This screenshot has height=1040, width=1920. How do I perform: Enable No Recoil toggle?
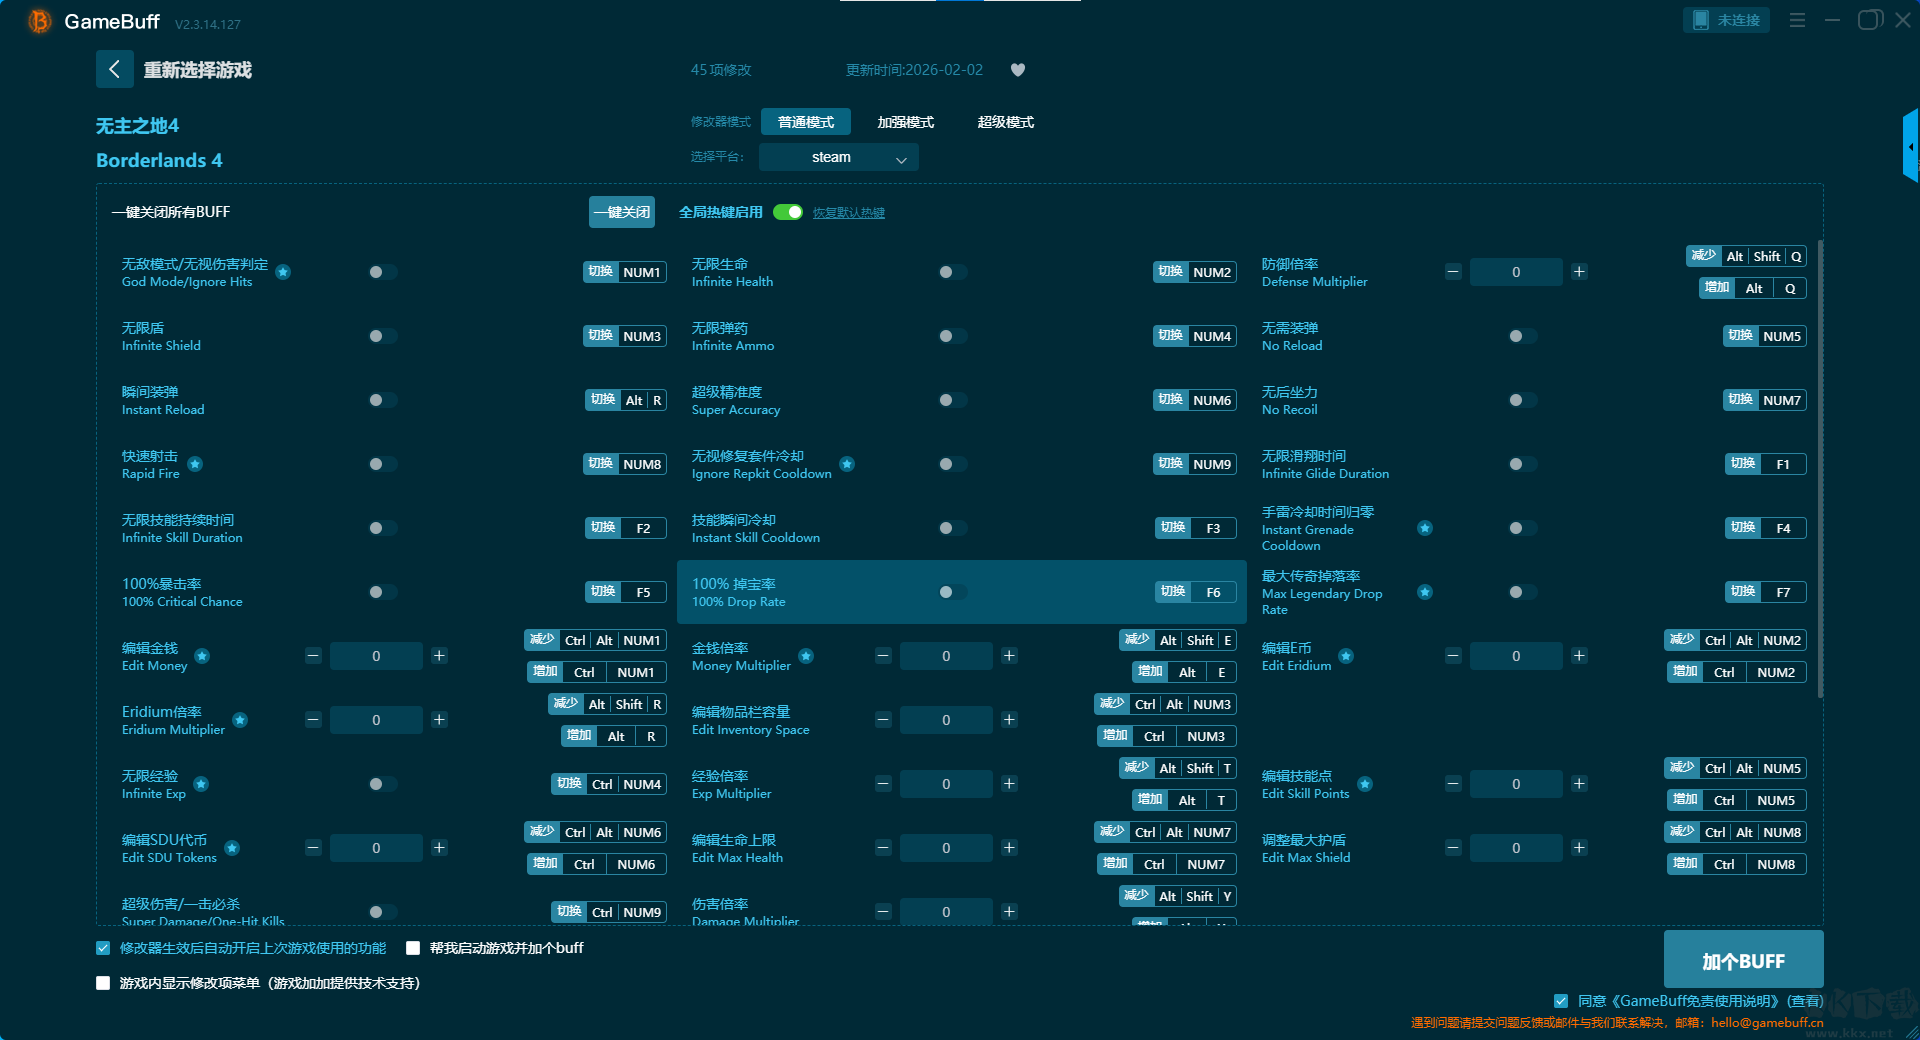1521,400
